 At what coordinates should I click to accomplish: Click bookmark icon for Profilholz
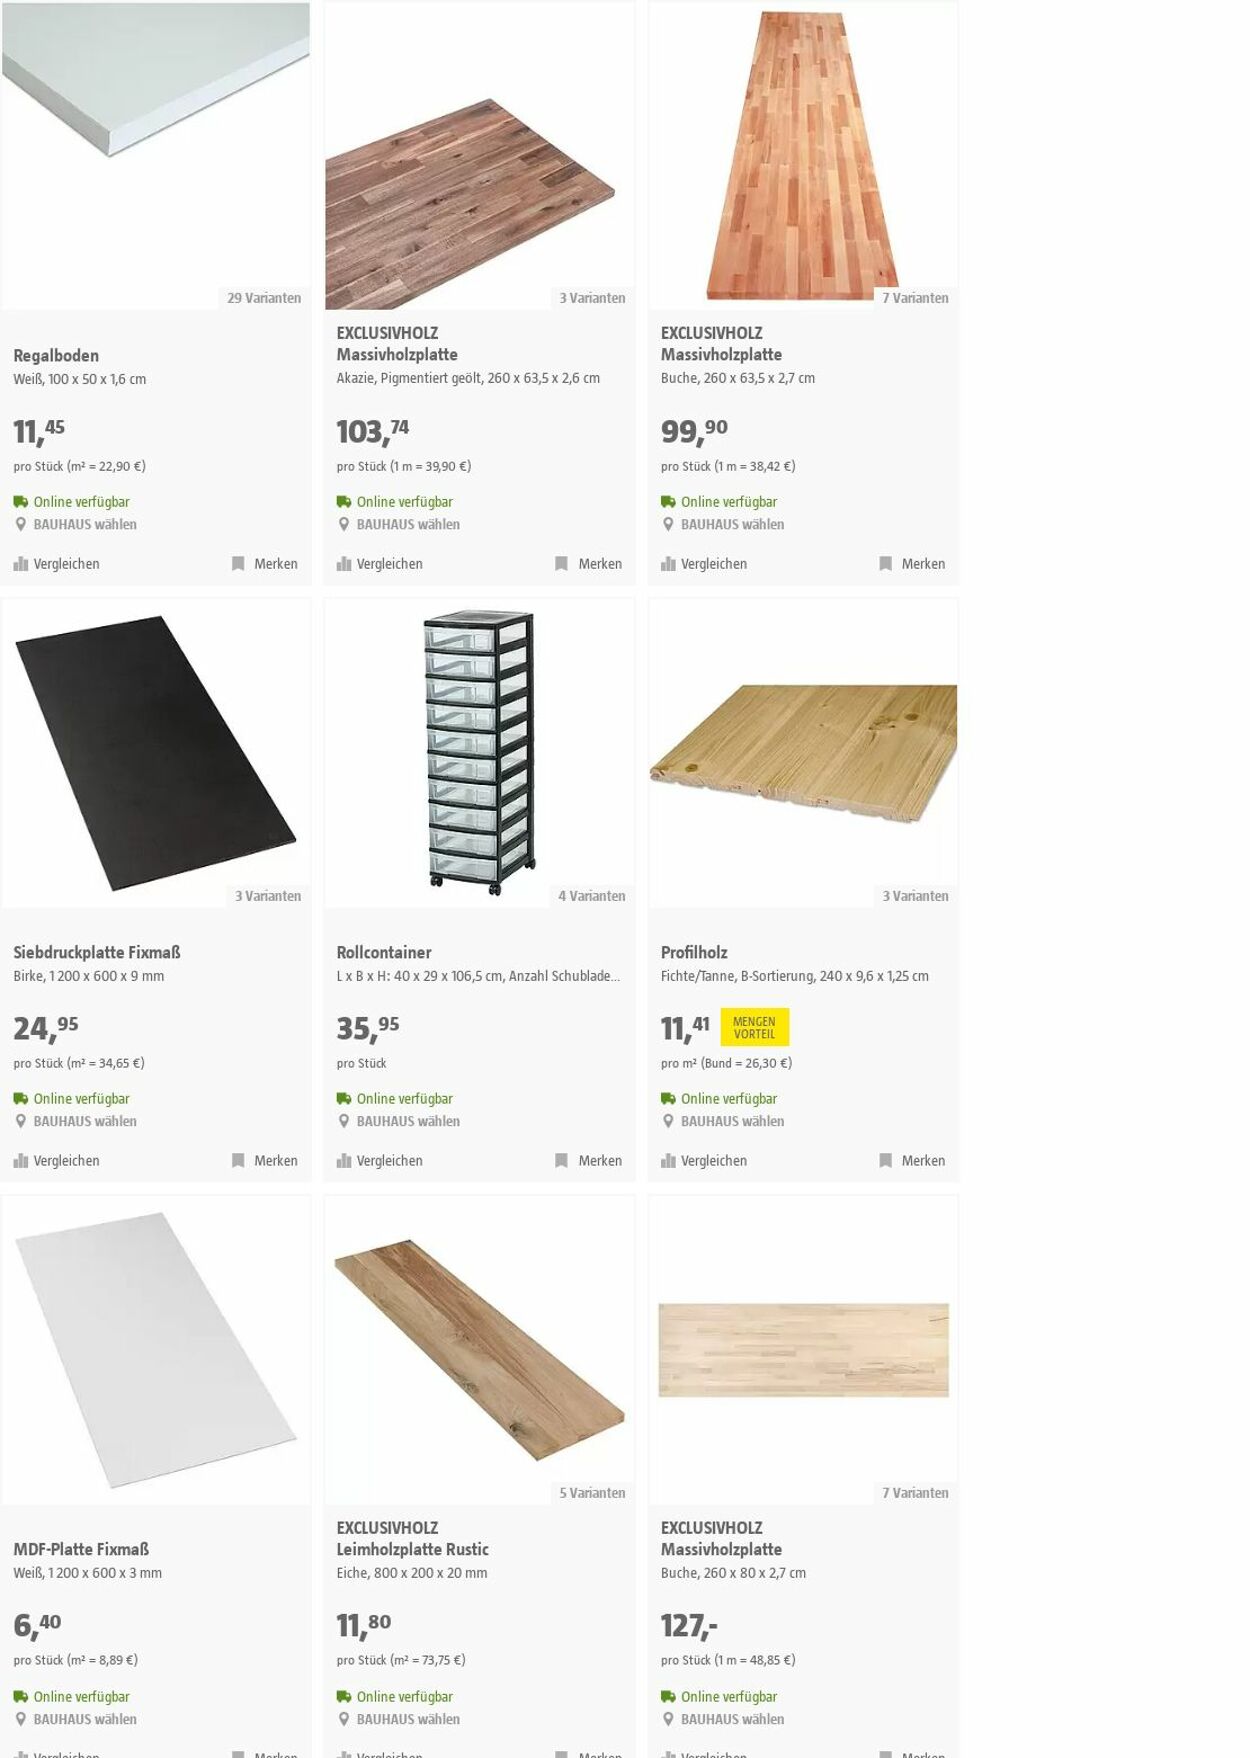pos(885,1161)
